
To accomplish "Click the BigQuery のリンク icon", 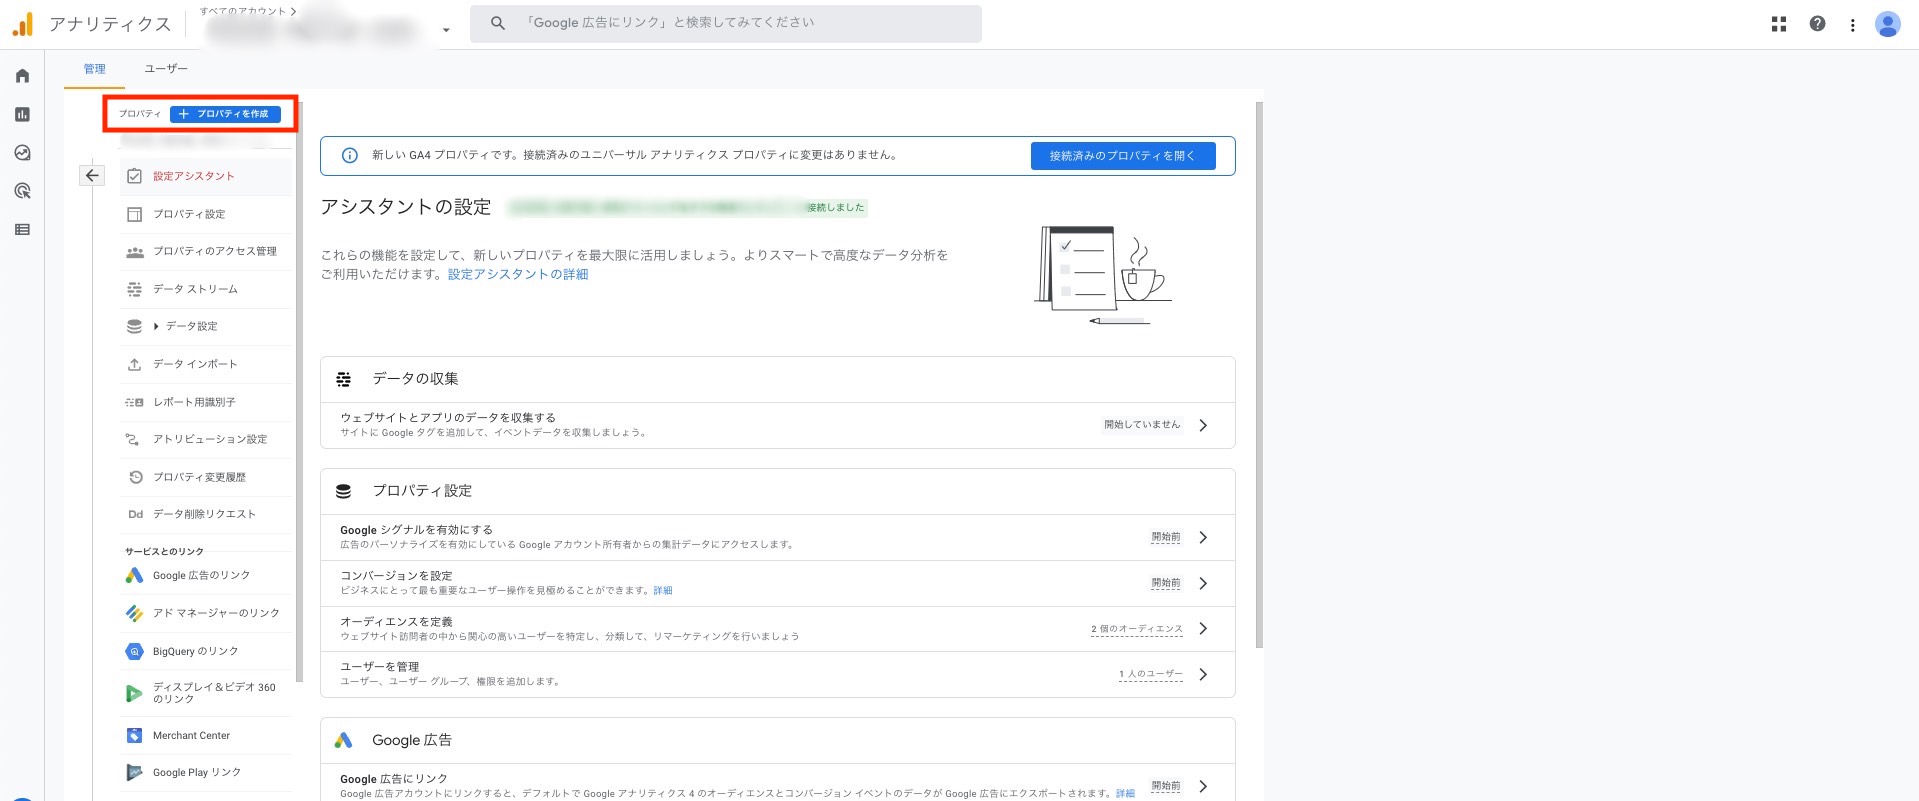I will click(x=134, y=651).
